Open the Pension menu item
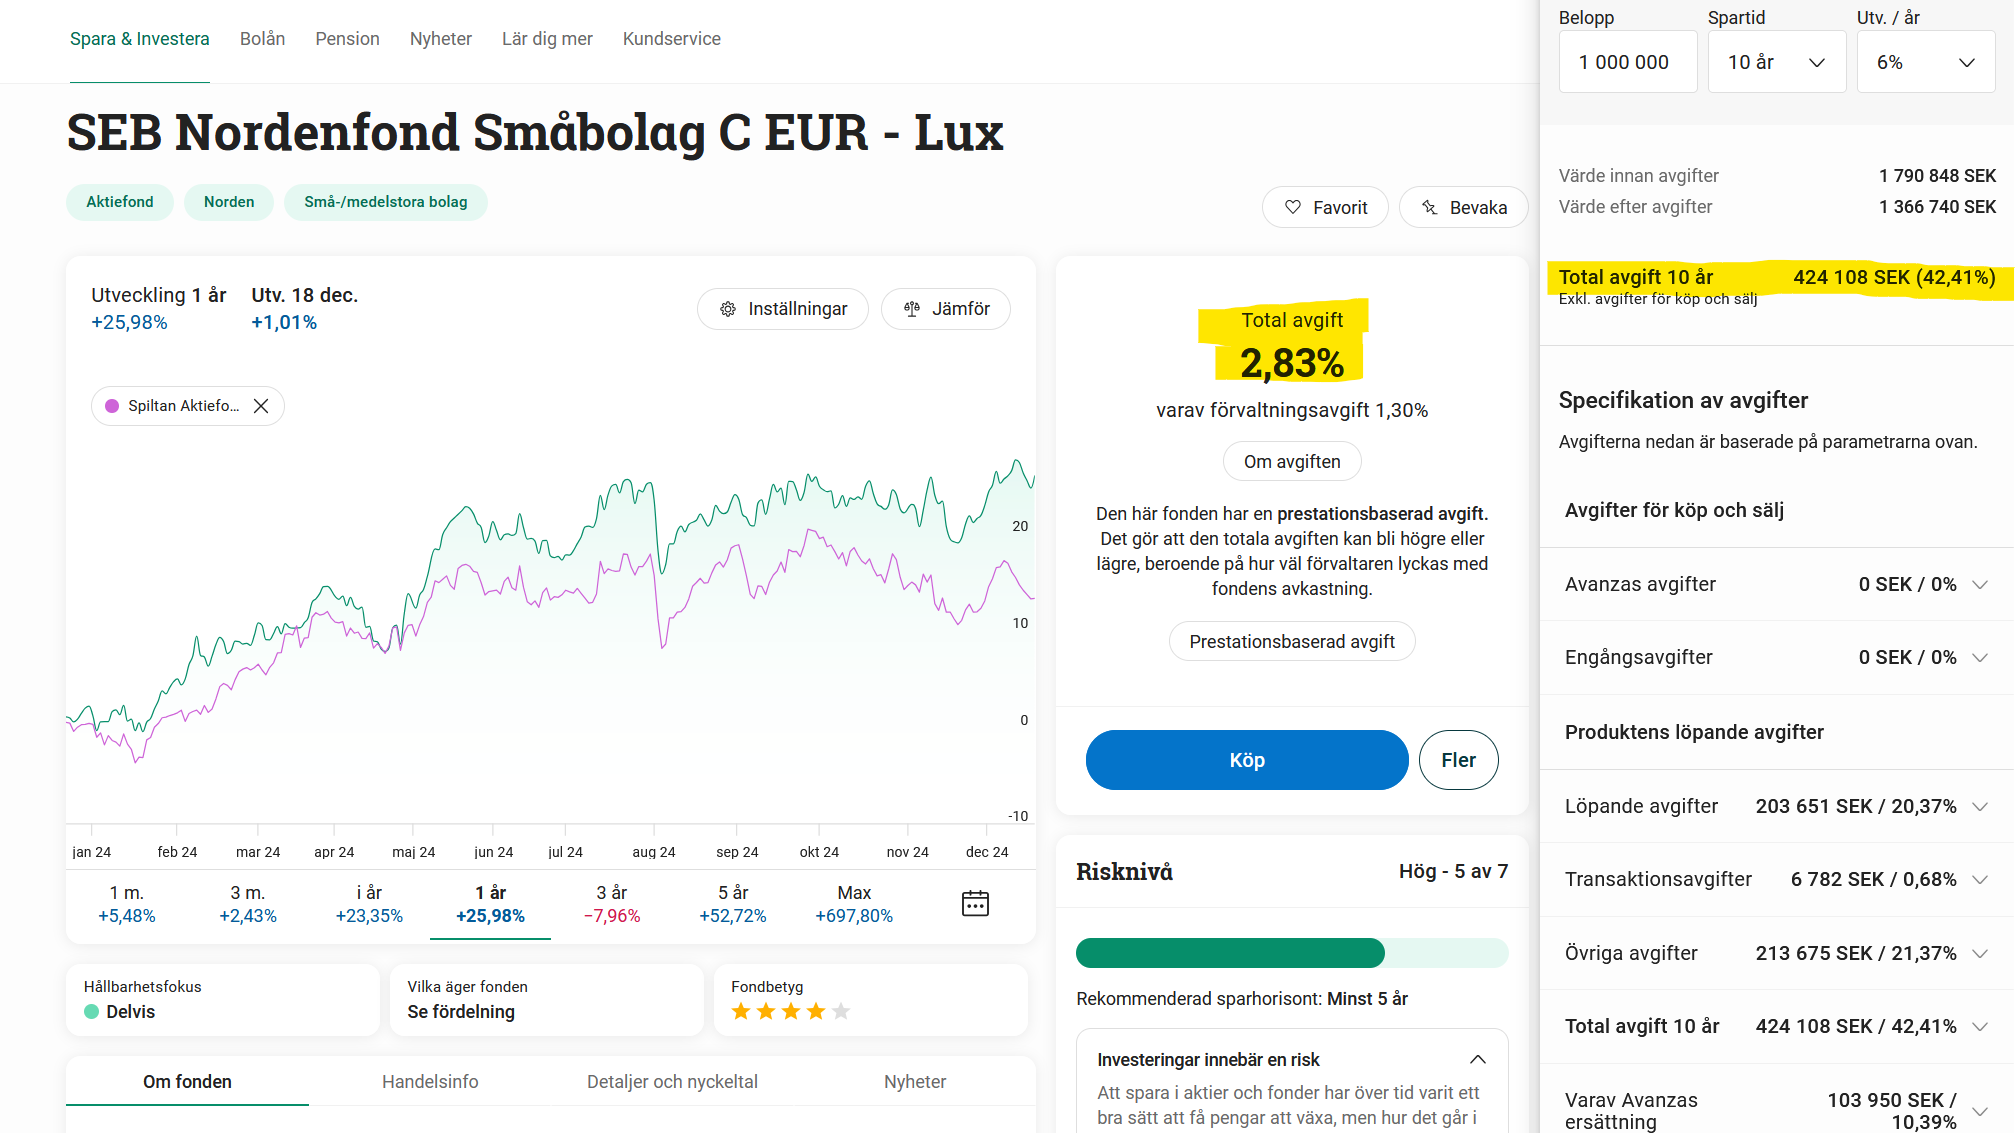The width and height of the screenshot is (2015, 1133). coord(347,39)
